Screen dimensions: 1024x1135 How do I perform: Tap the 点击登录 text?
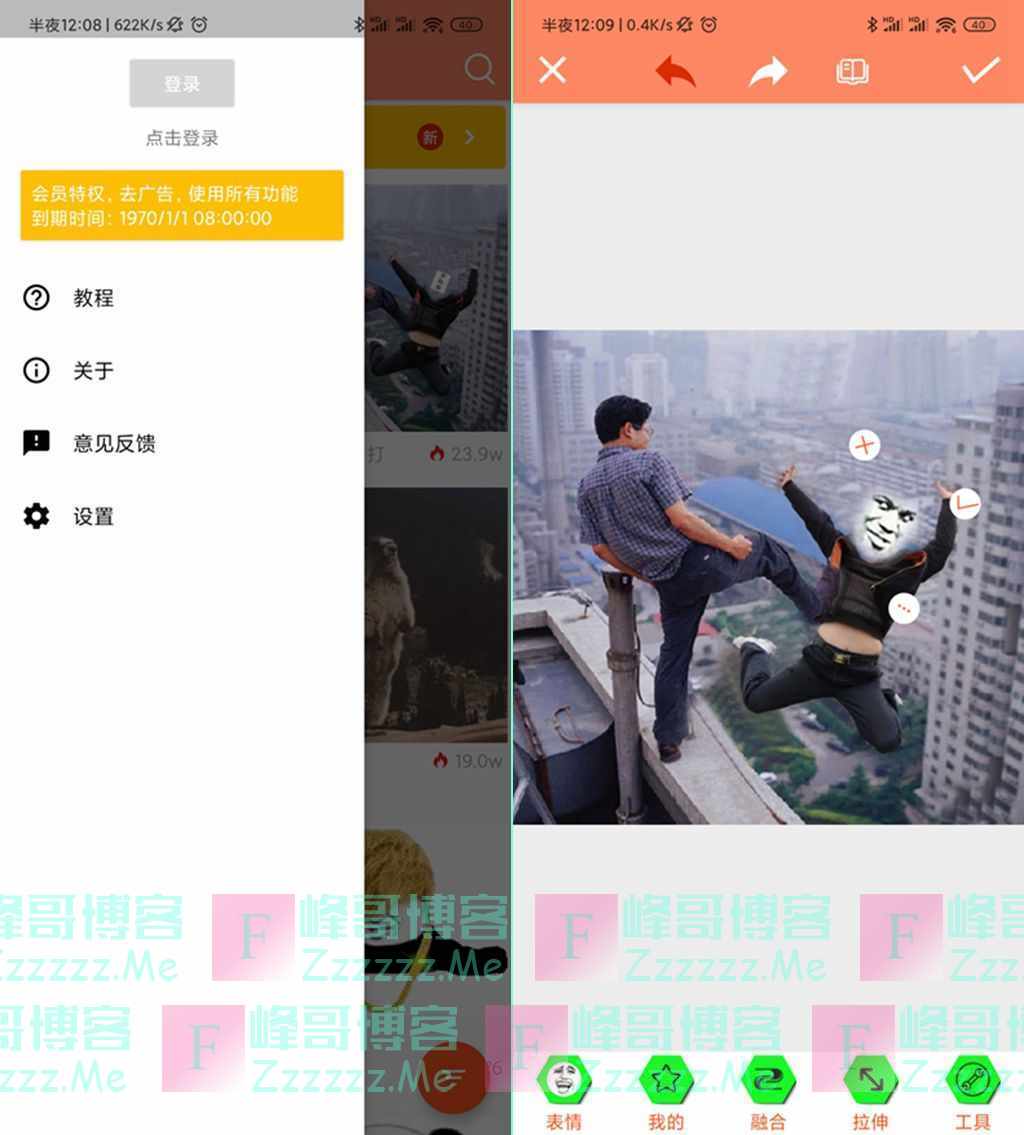click(x=182, y=138)
